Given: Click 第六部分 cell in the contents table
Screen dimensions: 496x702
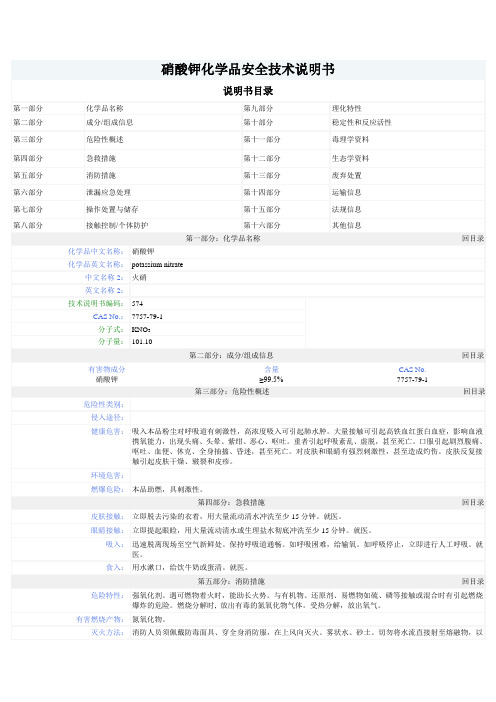Looking at the screenshot, I should point(28,192).
